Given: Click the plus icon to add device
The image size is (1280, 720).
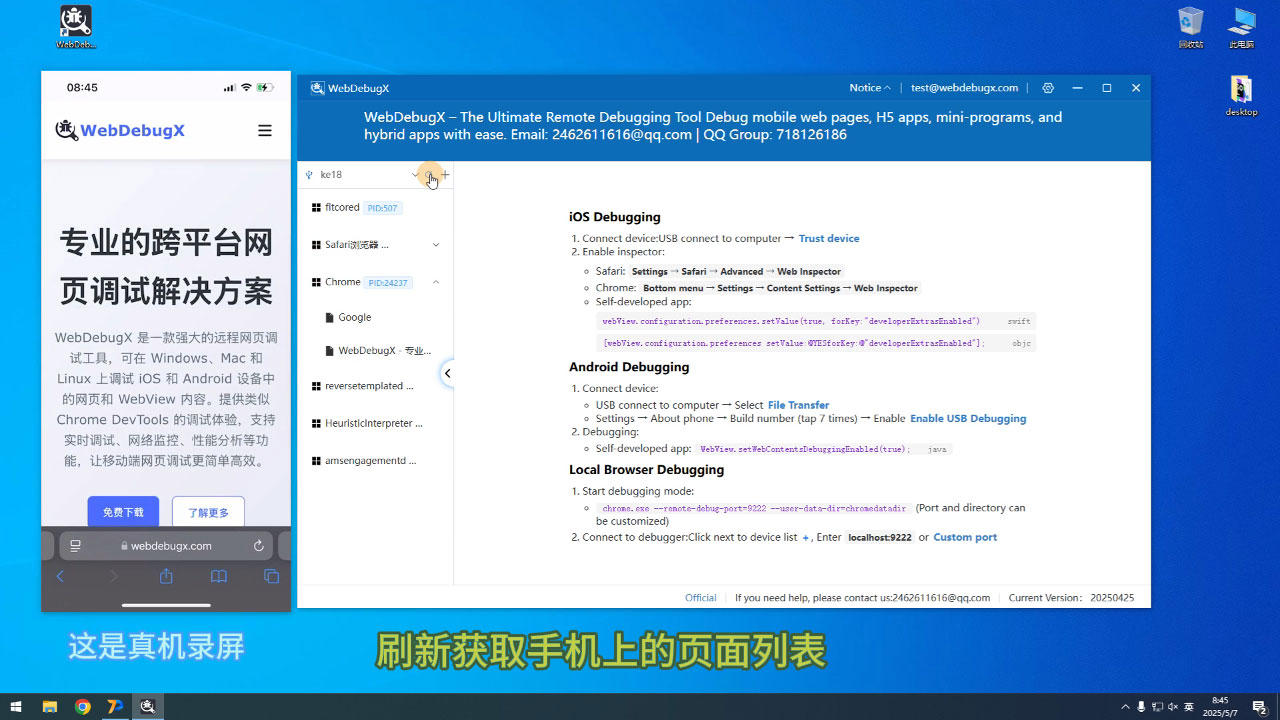Looking at the screenshot, I should pyautogui.click(x=446, y=174).
